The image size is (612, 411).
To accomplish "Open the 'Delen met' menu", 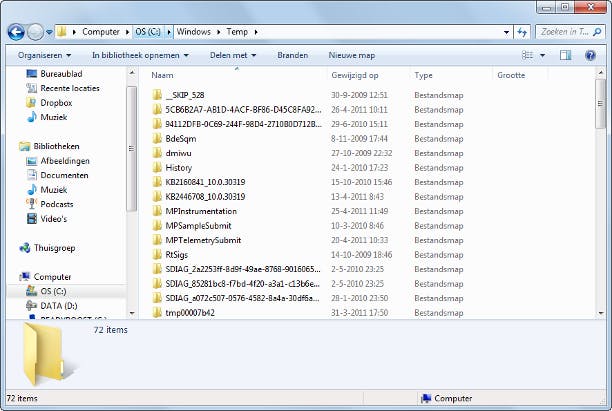I will [x=233, y=55].
